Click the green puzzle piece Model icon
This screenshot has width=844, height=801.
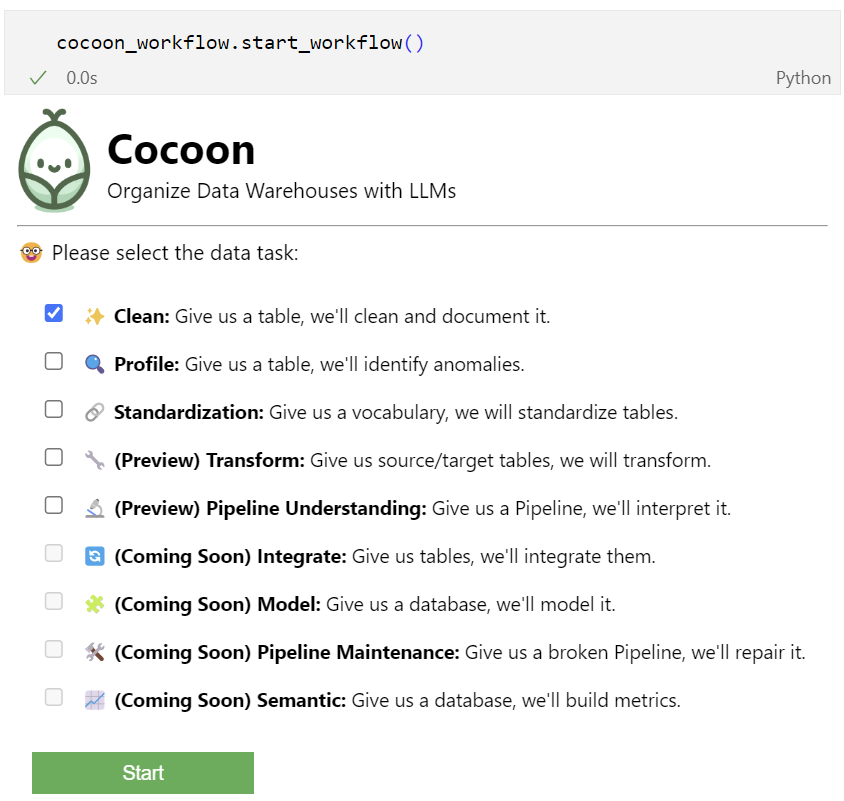(x=95, y=604)
